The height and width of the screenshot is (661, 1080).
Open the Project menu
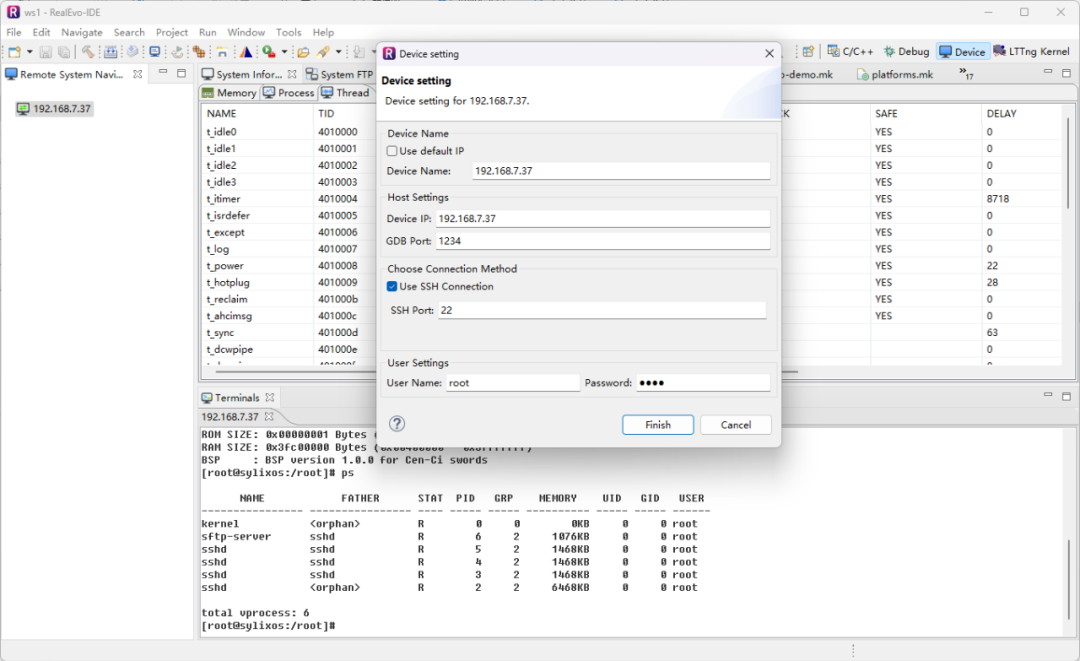pyautogui.click(x=172, y=32)
